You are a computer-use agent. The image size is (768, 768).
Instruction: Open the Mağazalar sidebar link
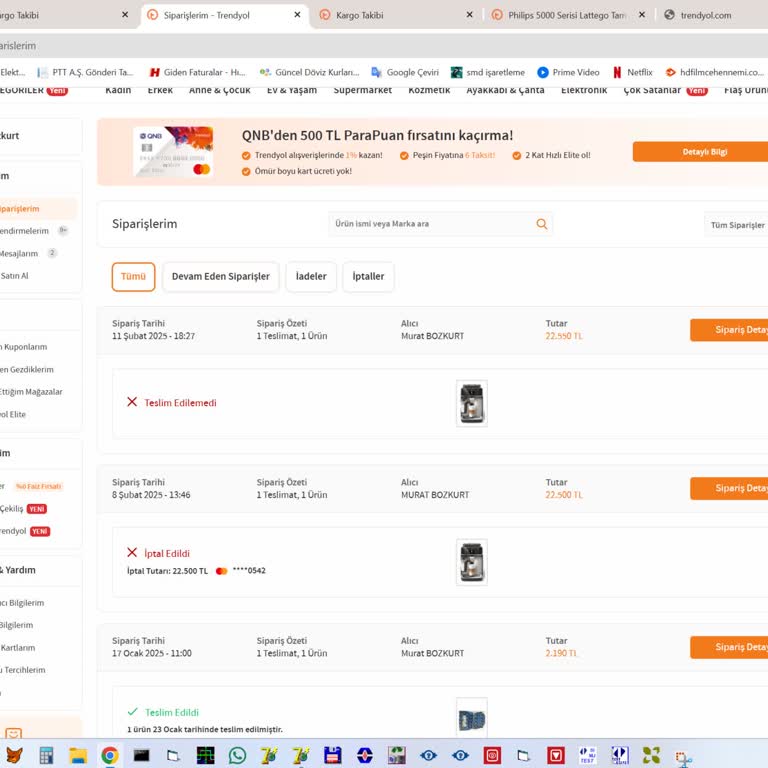pyautogui.click(x=31, y=392)
